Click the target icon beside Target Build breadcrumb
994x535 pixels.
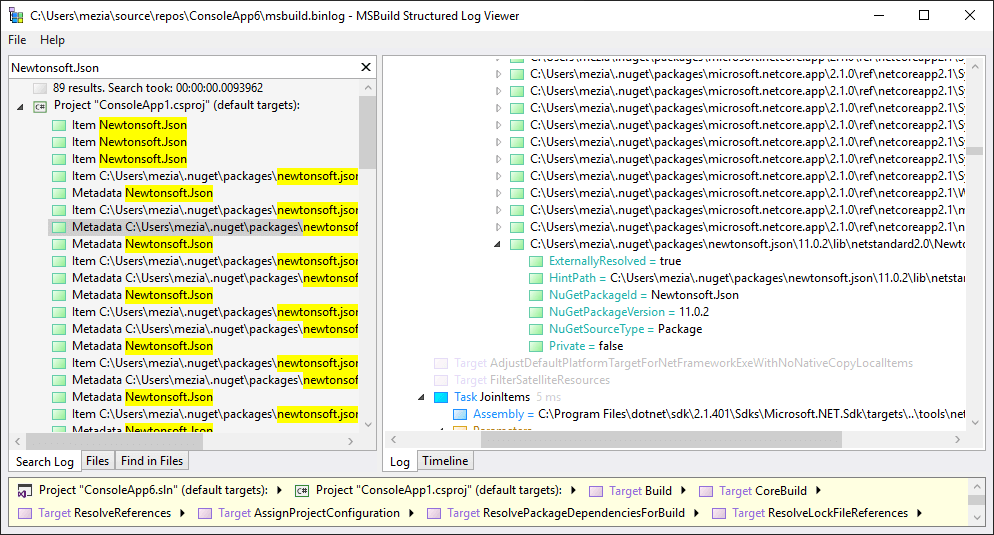click(596, 491)
